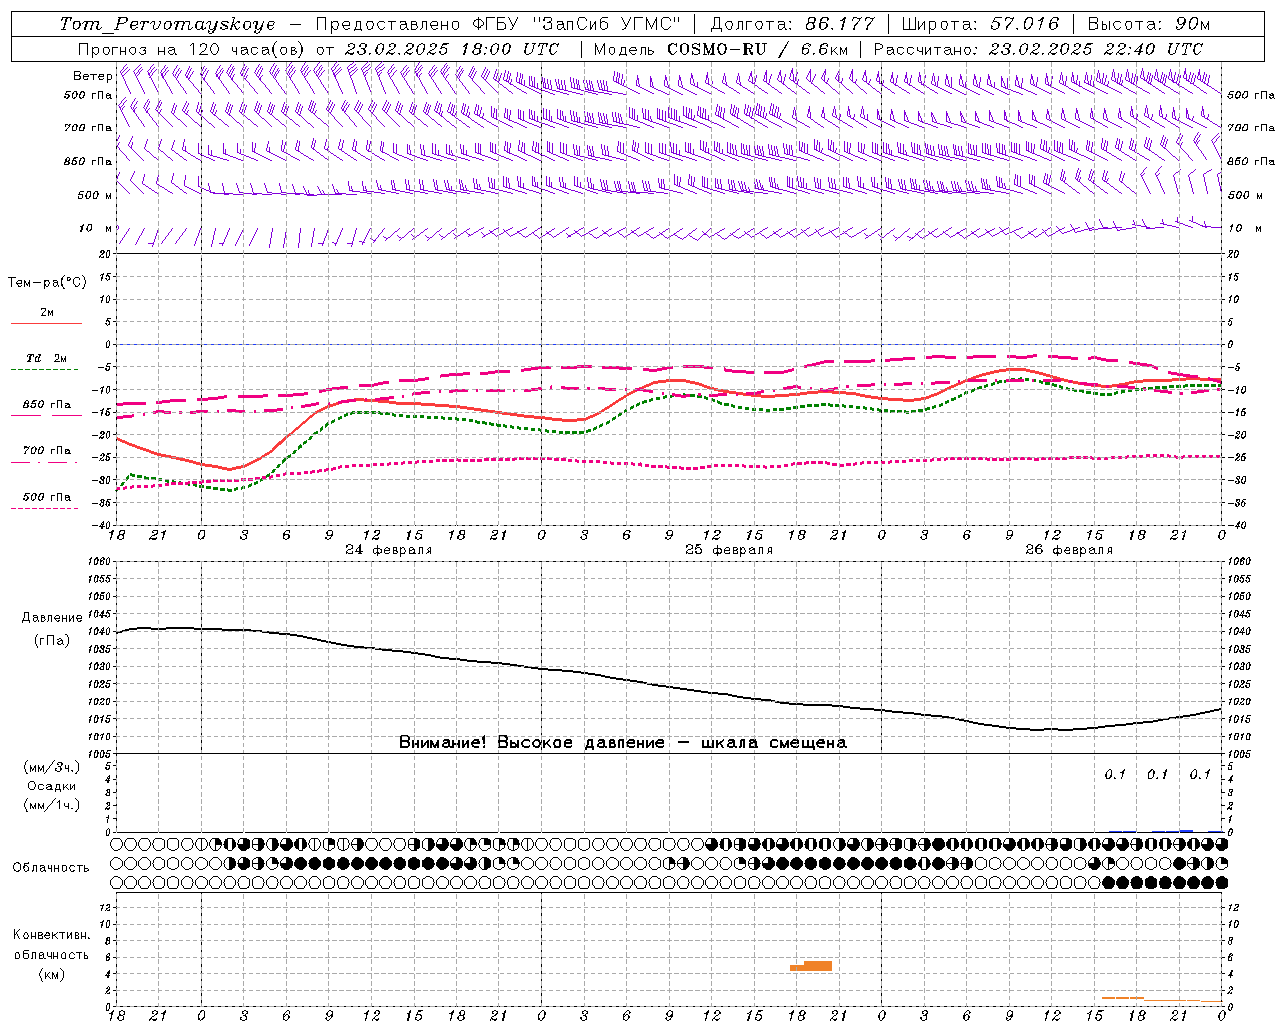Viewport: 1280px width, 1024px height.
Task: Click the (км) convective cloud unit label
Action: click(51, 974)
